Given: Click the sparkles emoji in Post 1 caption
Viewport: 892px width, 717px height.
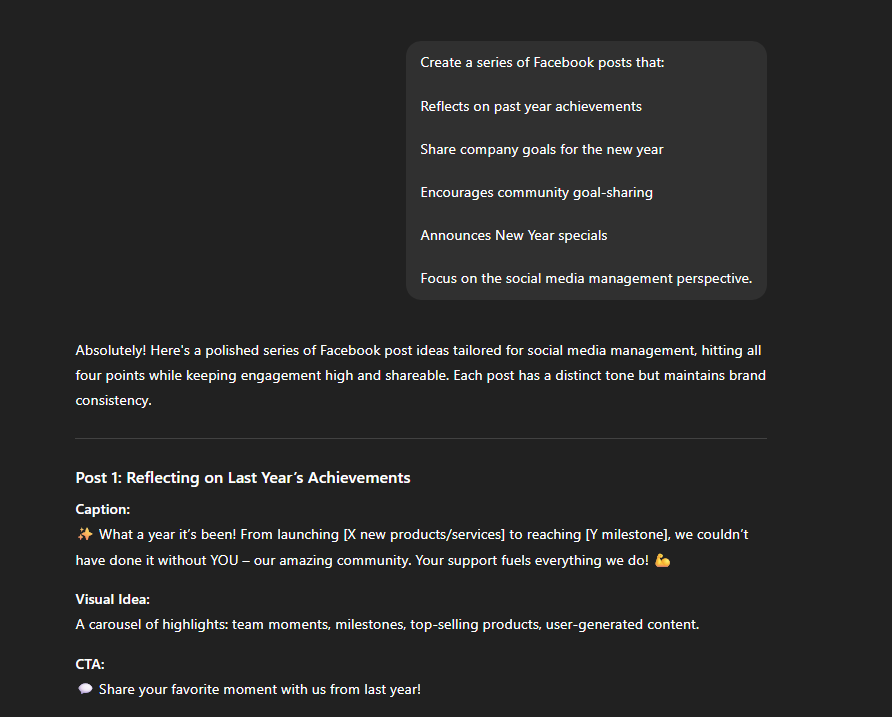Looking at the screenshot, I should point(85,535).
